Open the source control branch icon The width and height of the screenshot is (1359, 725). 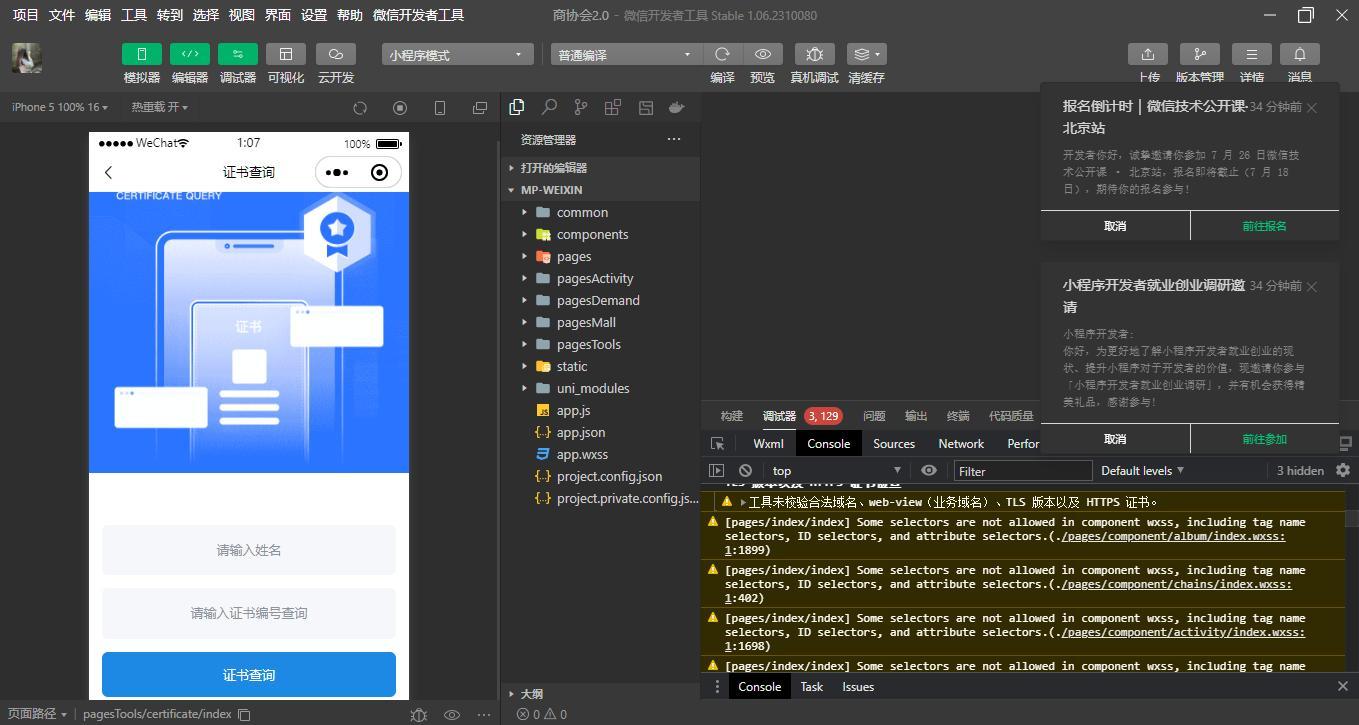point(581,107)
